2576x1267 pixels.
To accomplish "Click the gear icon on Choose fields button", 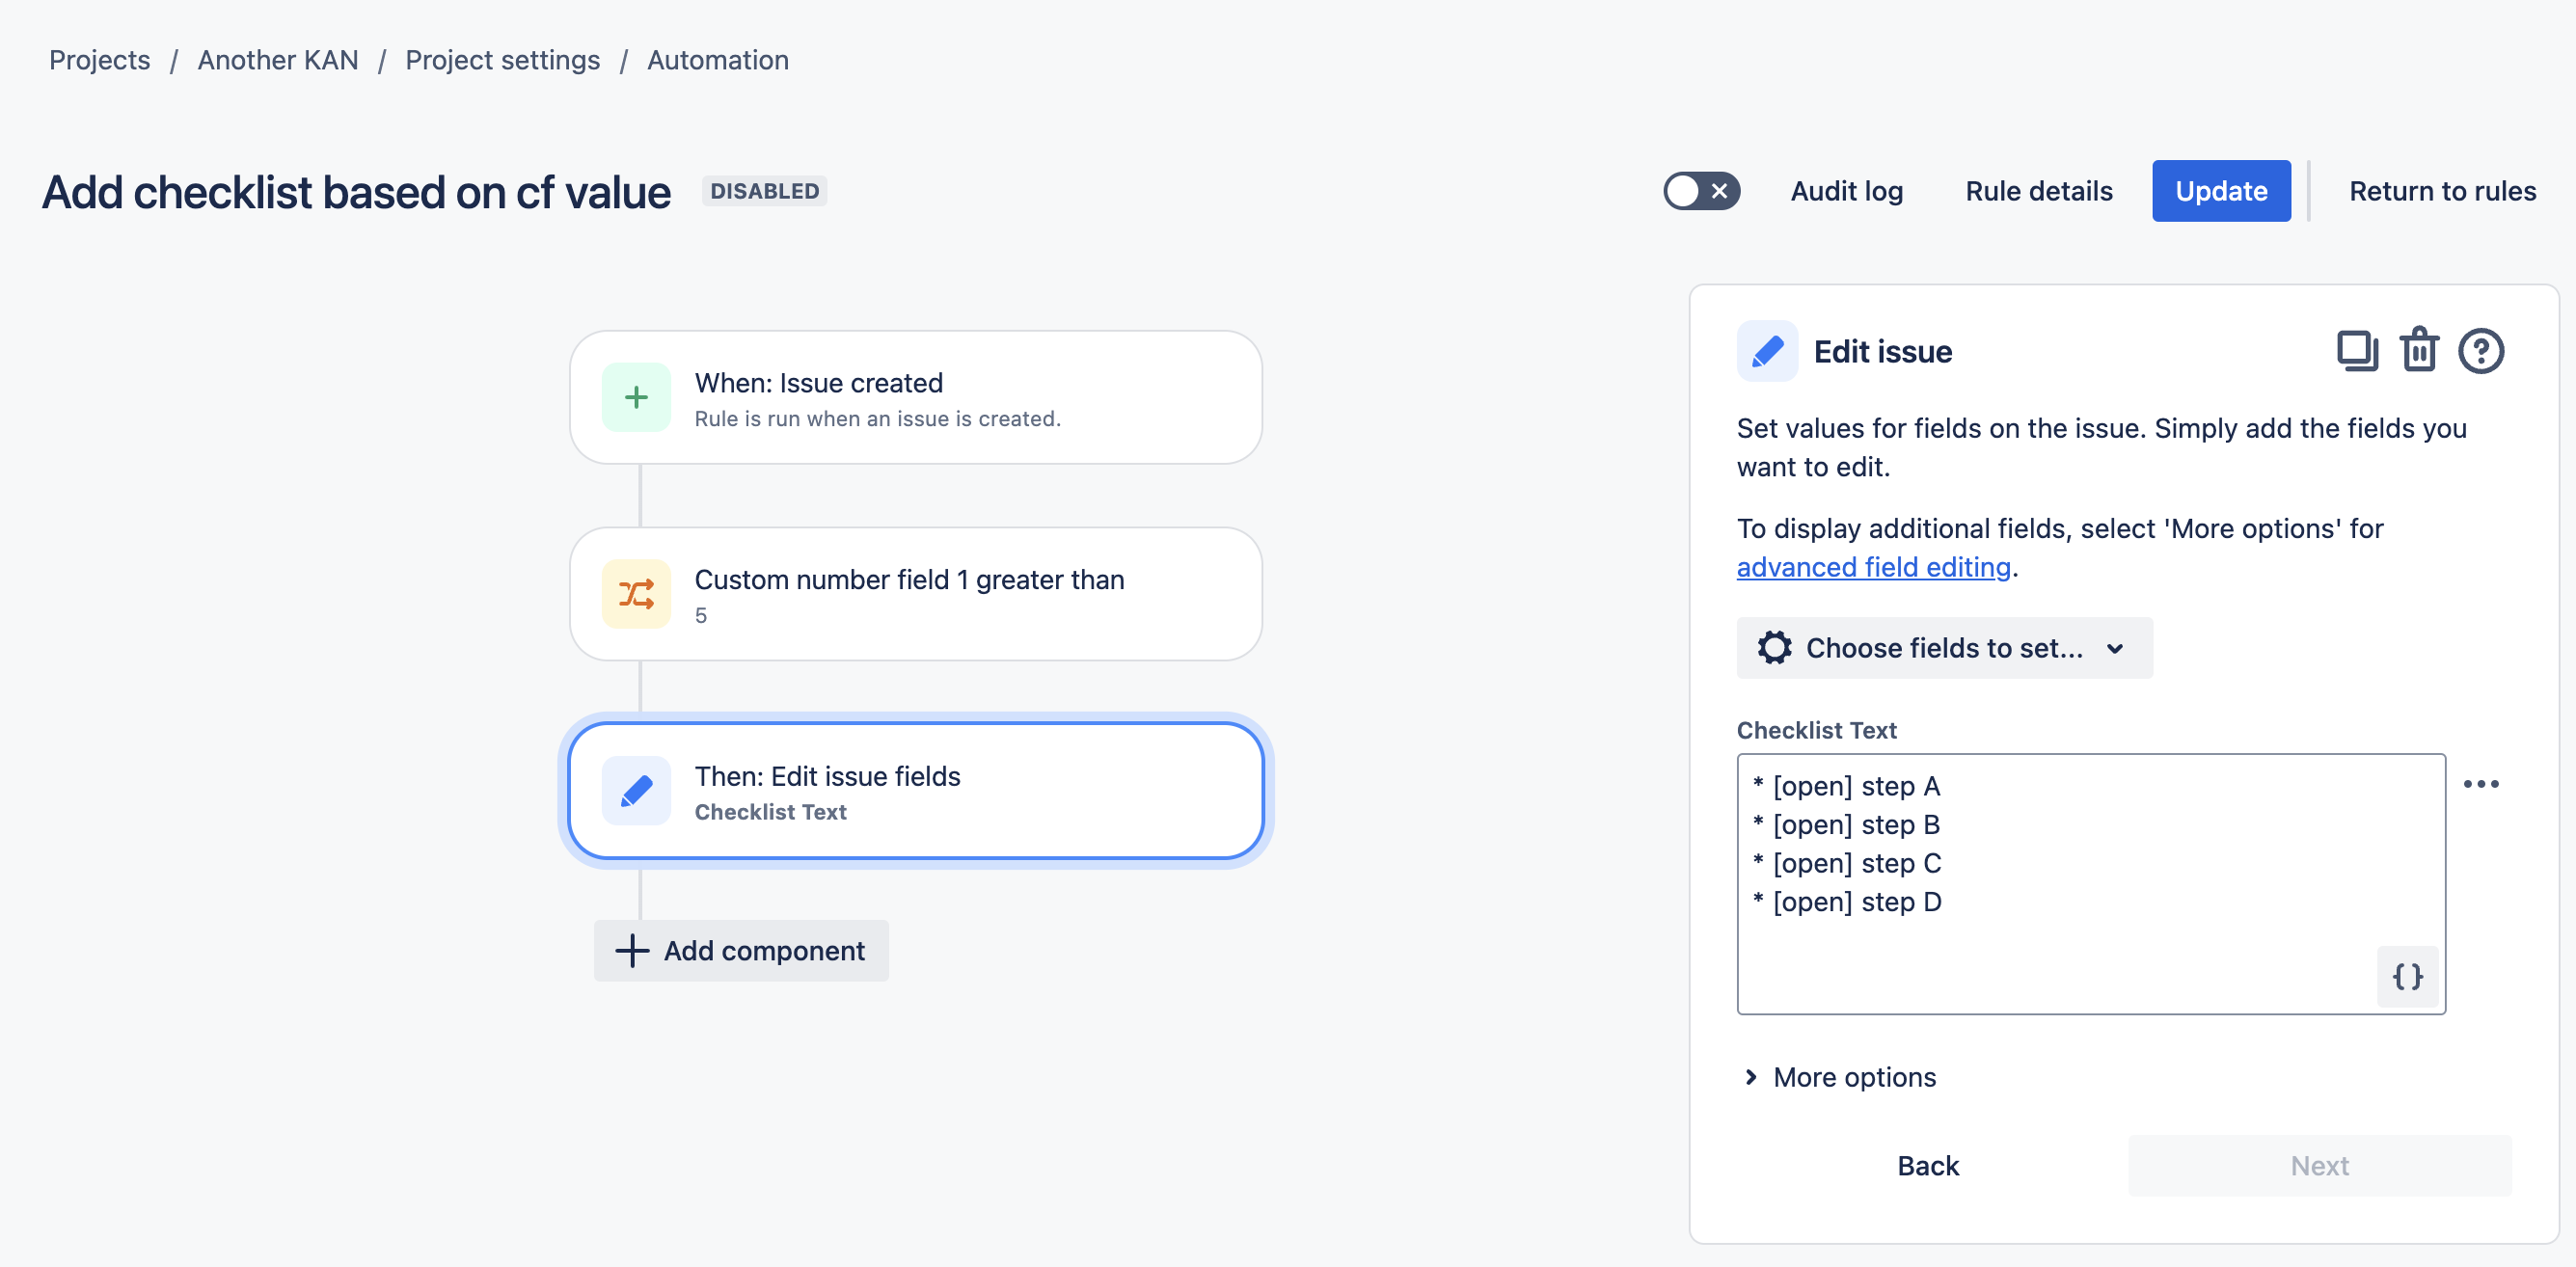I will pos(1774,647).
